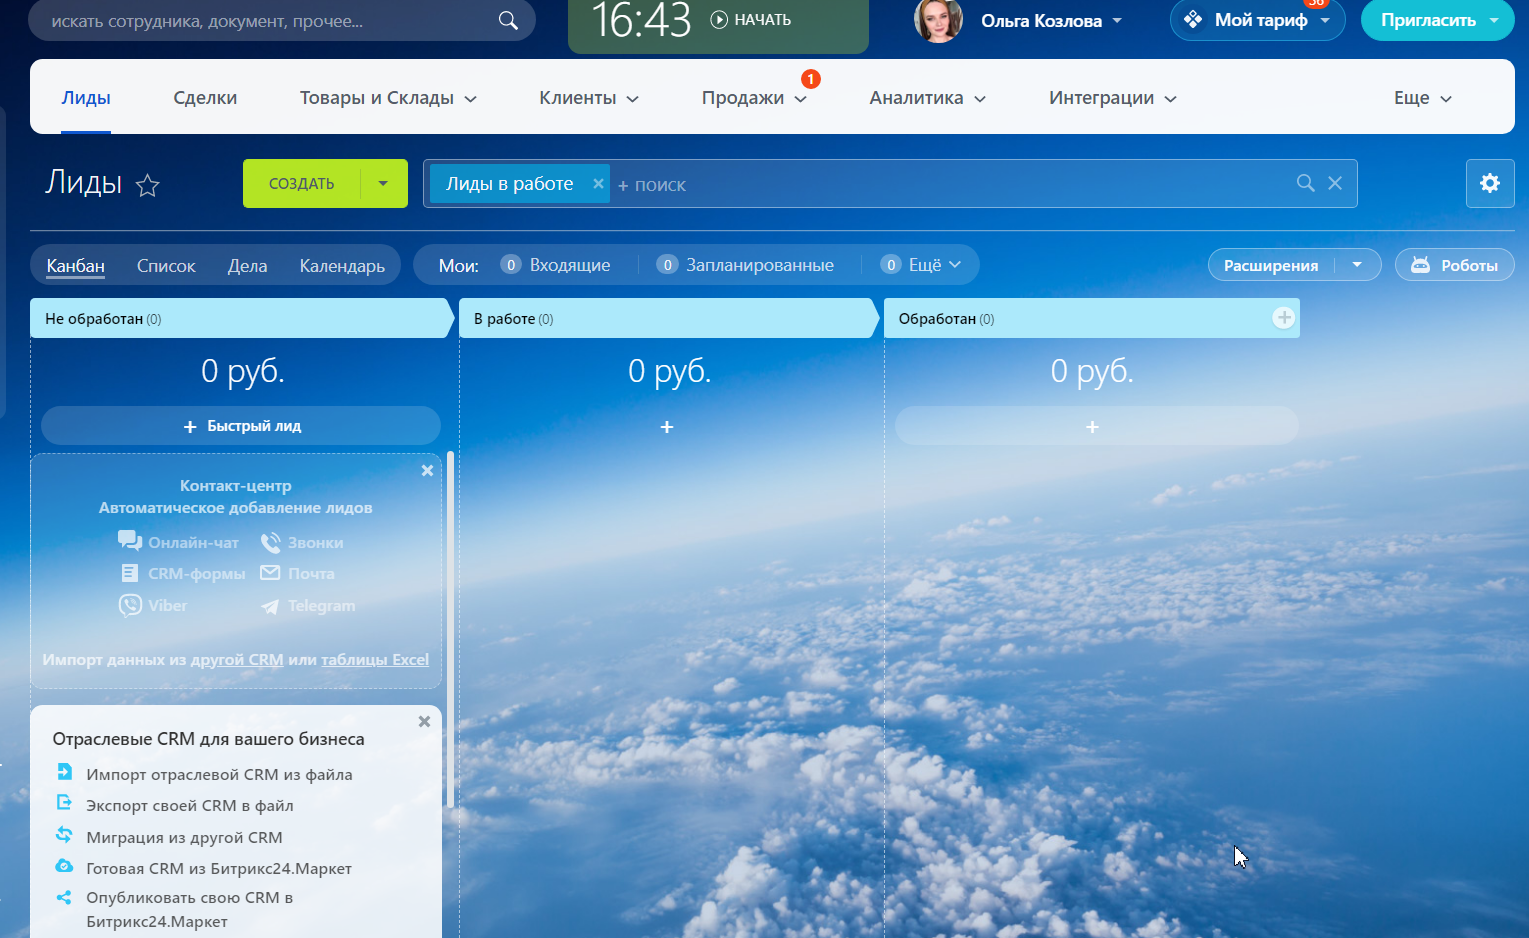Click the Онлайн-чат channel icon
The width and height of the screenshot is (1529, 938).
coord(130,541)
